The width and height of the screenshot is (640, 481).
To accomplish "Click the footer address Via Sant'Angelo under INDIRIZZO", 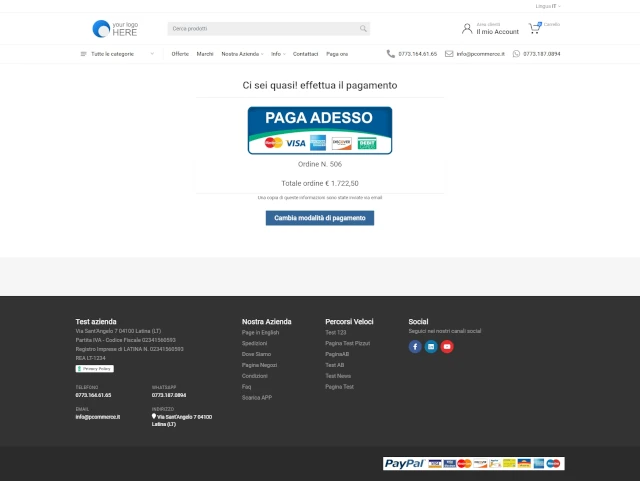I will click(182, 421).
